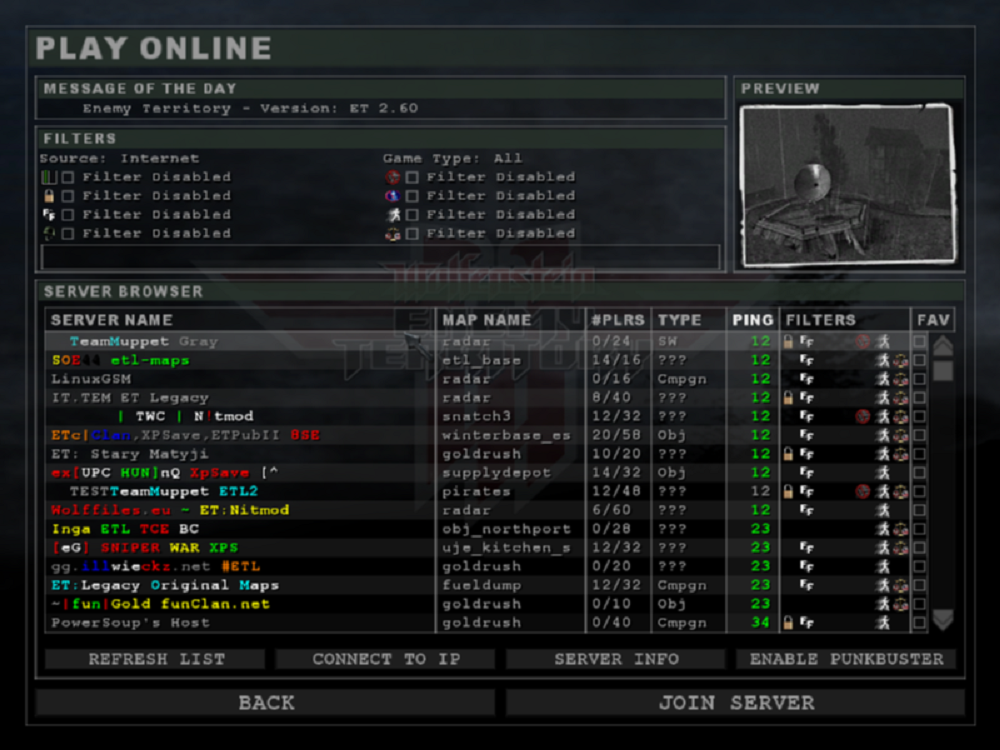Viewport: 1000px width, 750px height.
Task: Open Server Info for selected server
Action: [616, 659]
